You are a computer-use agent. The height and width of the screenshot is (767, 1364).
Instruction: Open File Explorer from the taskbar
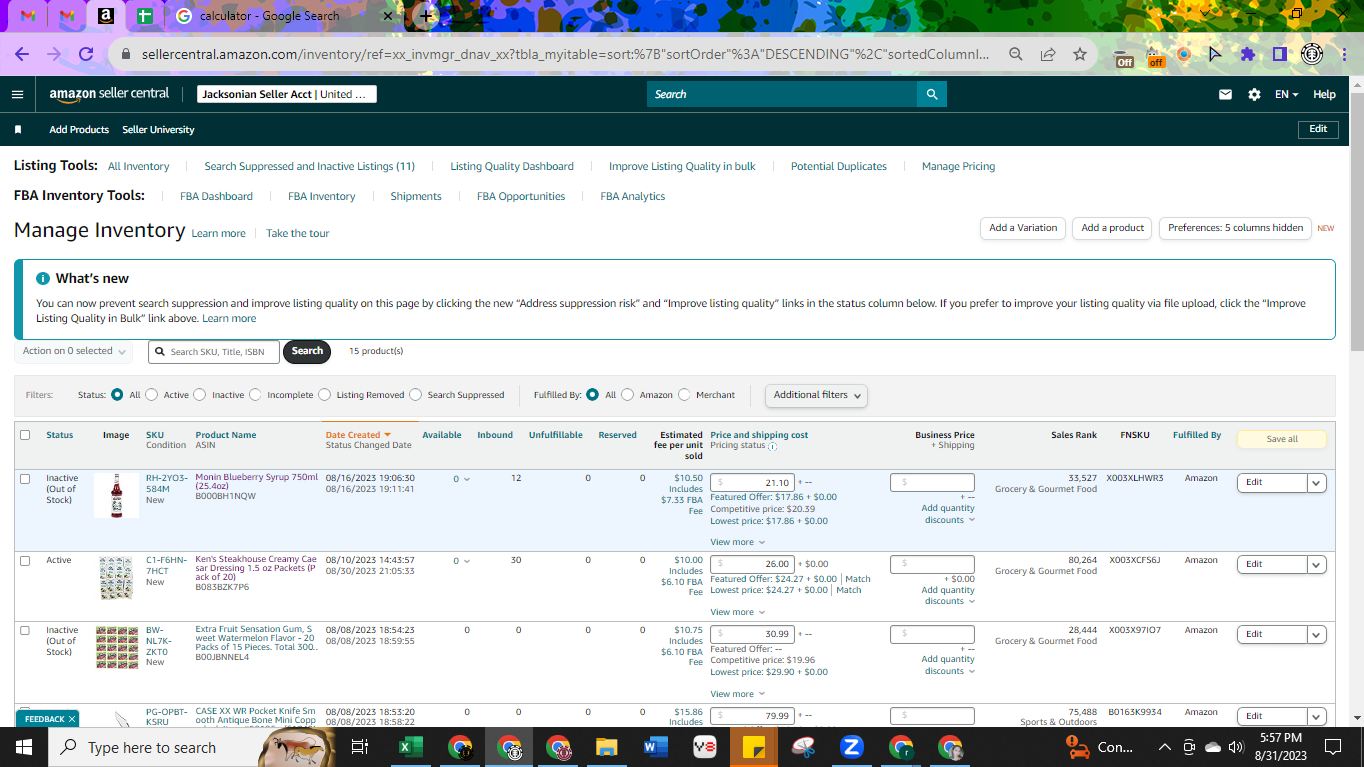click(607, 747)
